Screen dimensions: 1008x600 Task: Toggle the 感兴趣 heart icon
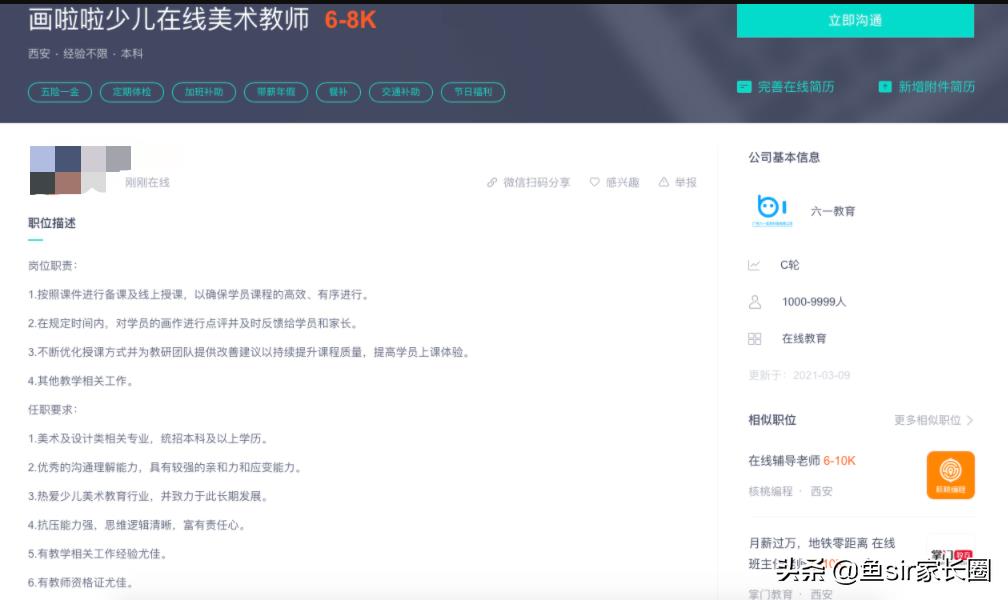(595, 183)
